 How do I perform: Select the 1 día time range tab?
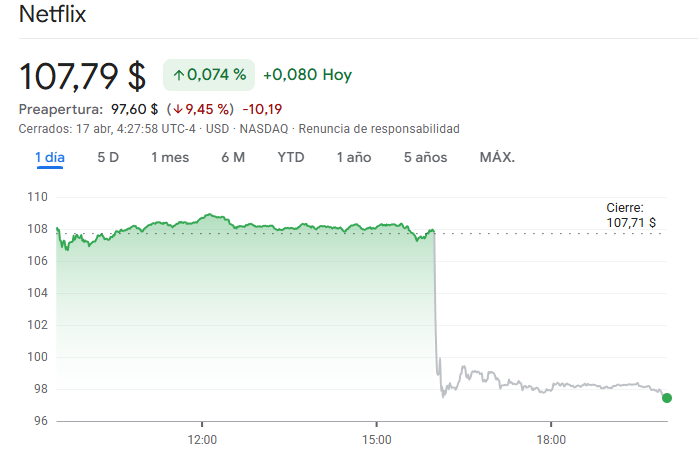click(x=49, y=157)
